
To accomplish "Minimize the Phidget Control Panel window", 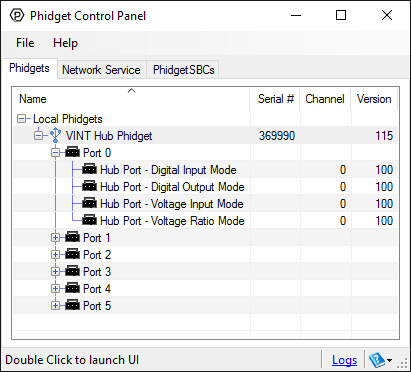I will pyautogui.click(x=296, y=15).
